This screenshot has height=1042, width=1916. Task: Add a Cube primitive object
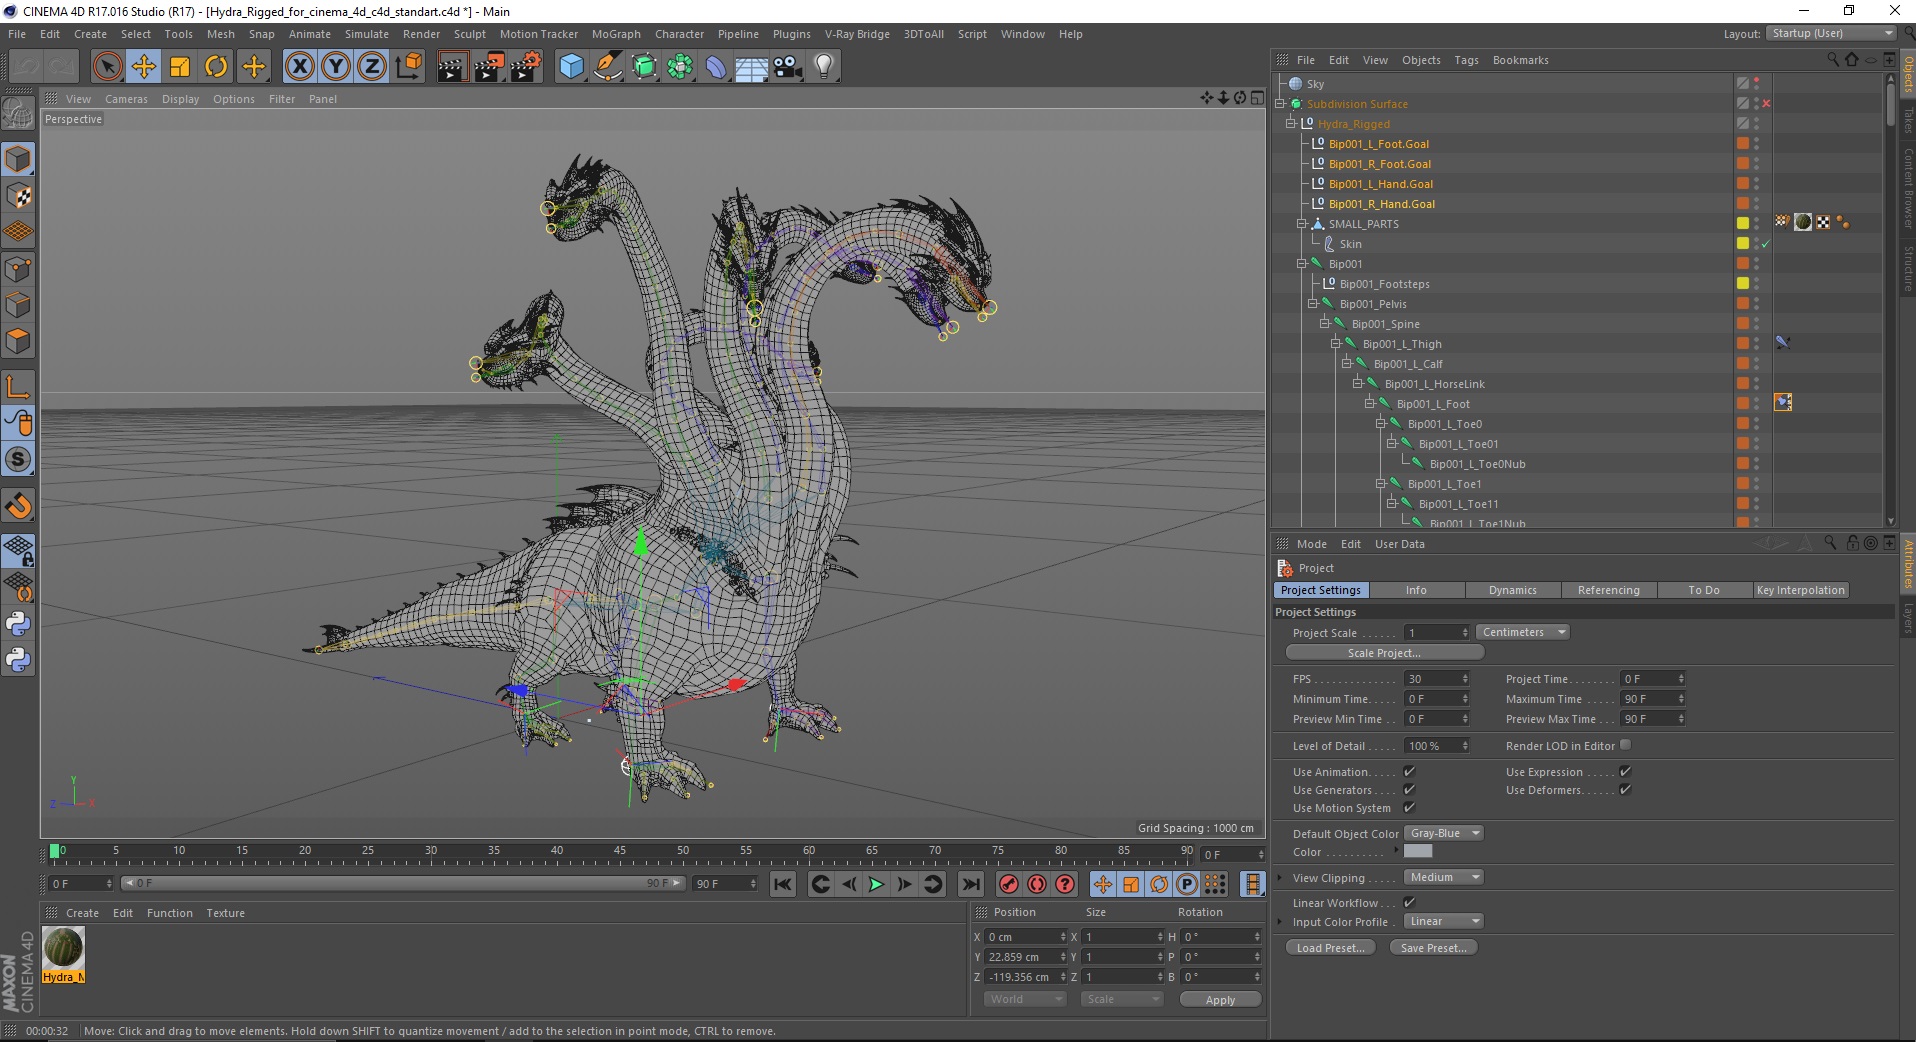[x=571, y=67]
